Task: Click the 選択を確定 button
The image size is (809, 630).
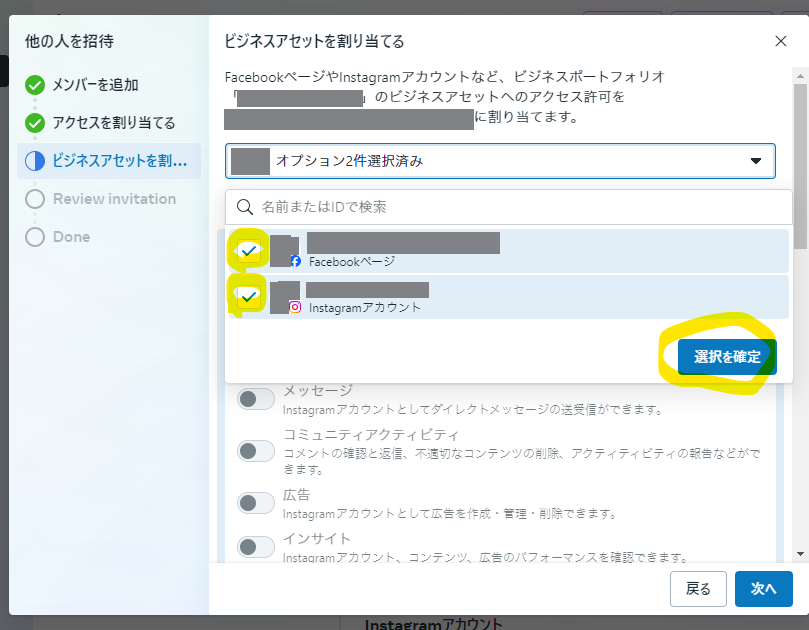Action: click(x=727, y=357)
